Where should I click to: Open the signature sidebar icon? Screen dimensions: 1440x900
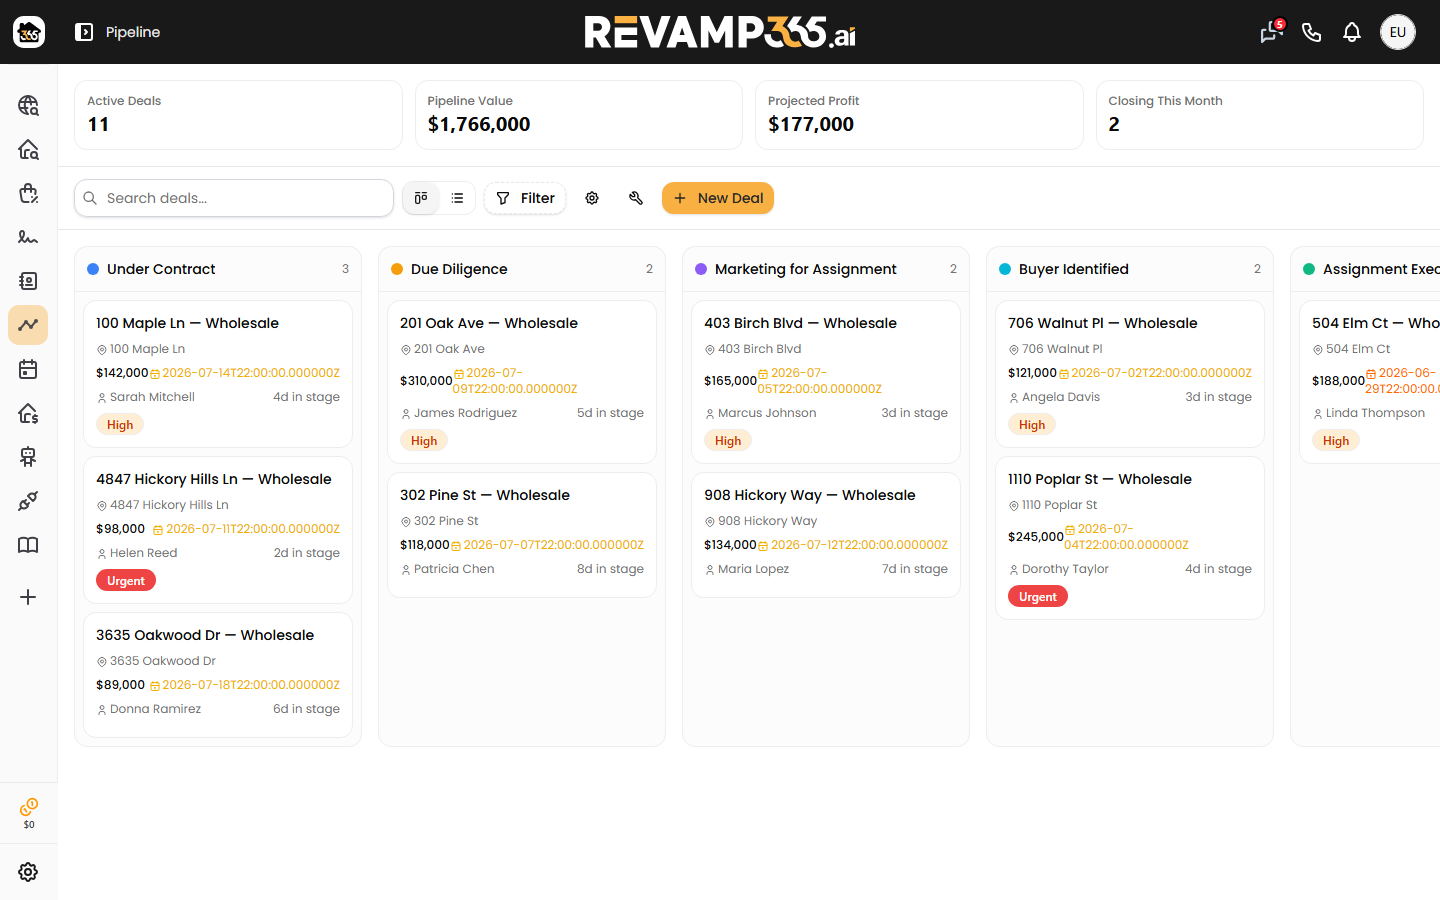28,237
